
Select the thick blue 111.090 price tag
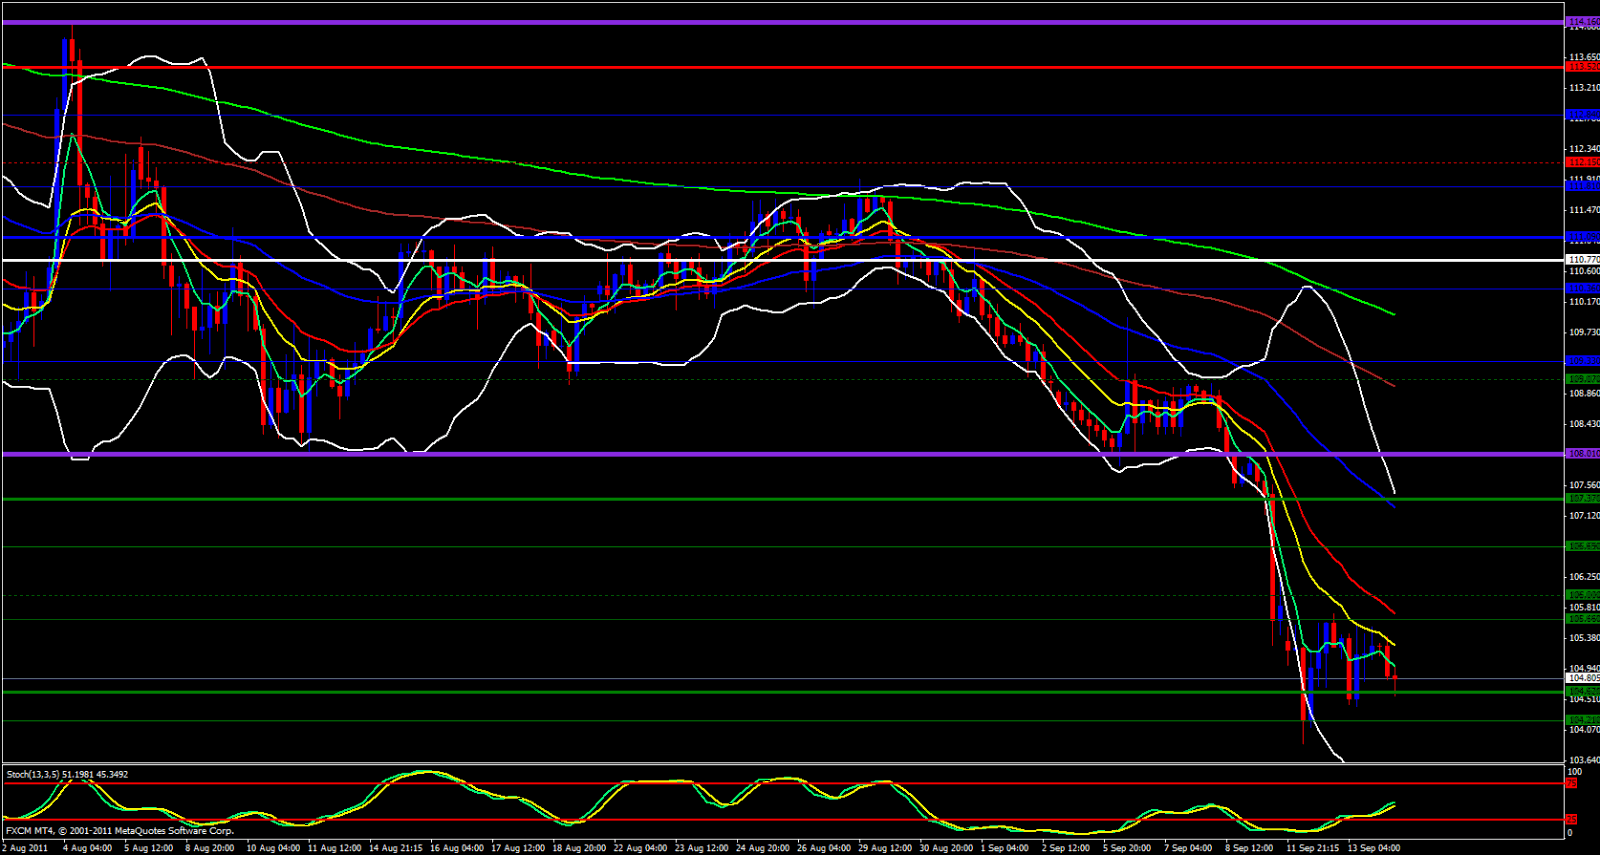(x=1583, y=238)
